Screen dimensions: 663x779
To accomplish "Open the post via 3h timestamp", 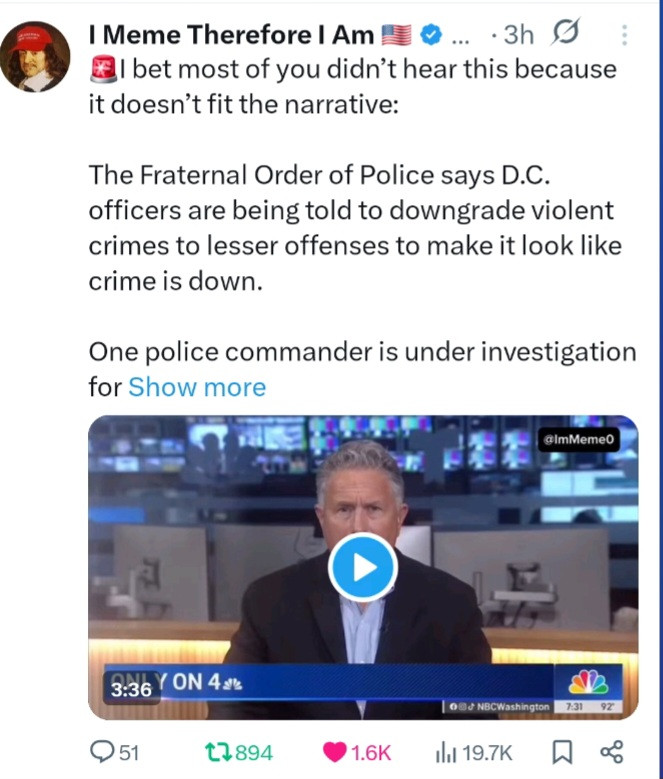I will pos(519,35).
